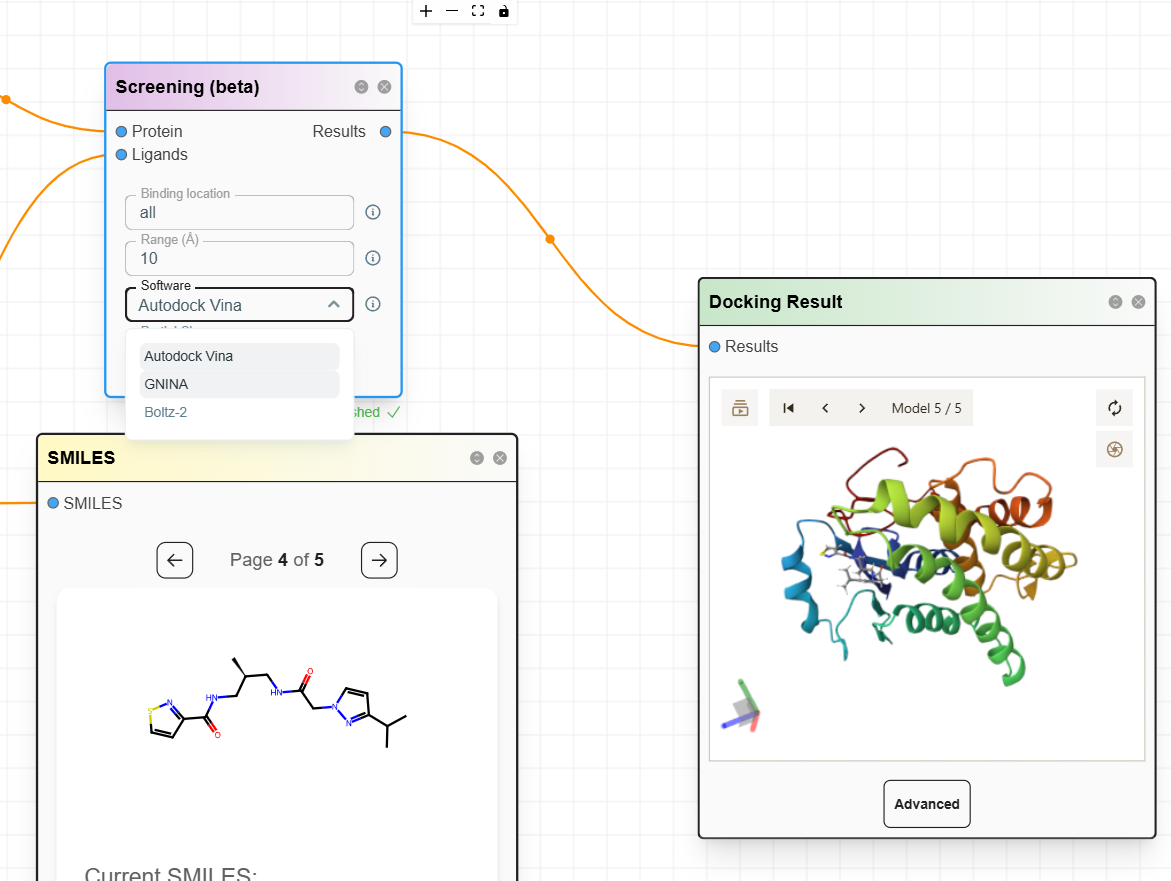
Task: Toggle the canvas interactivity lock
Action: point(503,11)
